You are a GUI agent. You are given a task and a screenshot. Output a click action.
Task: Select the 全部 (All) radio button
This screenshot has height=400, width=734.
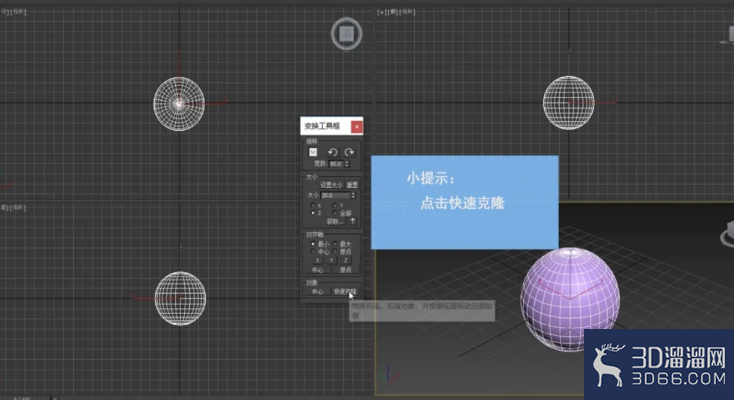point(335,213)
